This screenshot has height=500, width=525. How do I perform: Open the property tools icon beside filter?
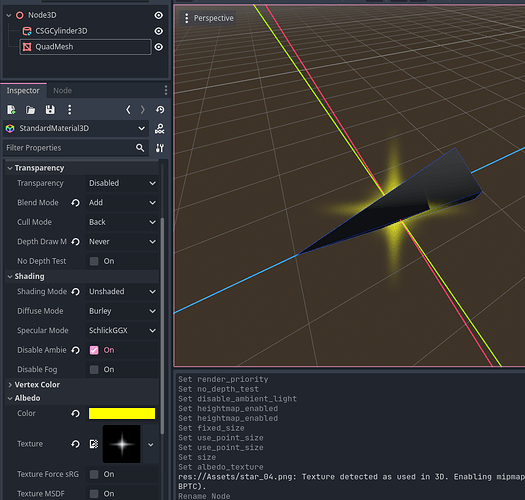click(160, 148)
